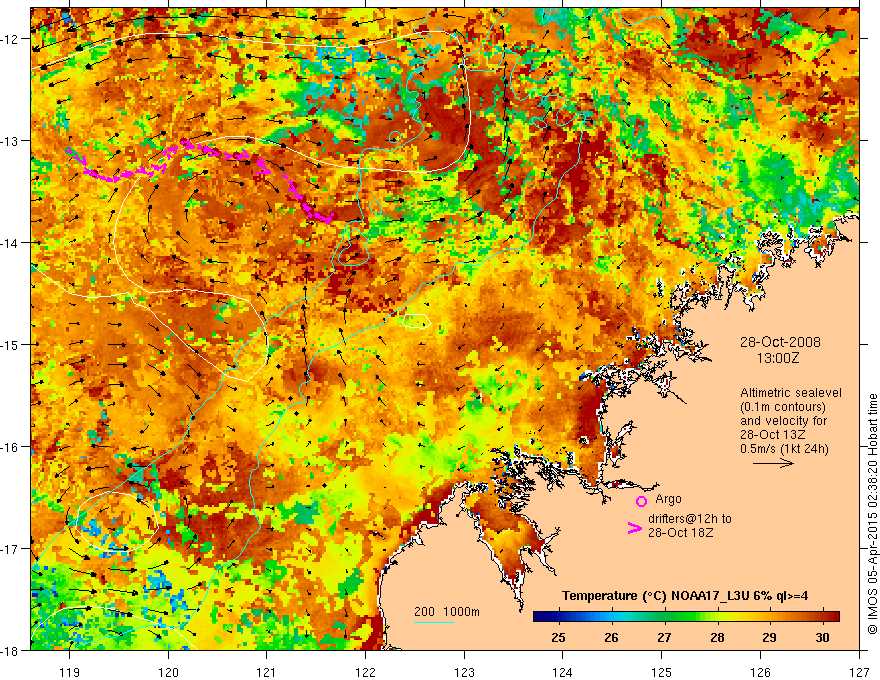Click the color bar tick label 26
The height and width of the screenshot is (680, 880).
click(611, 637)
